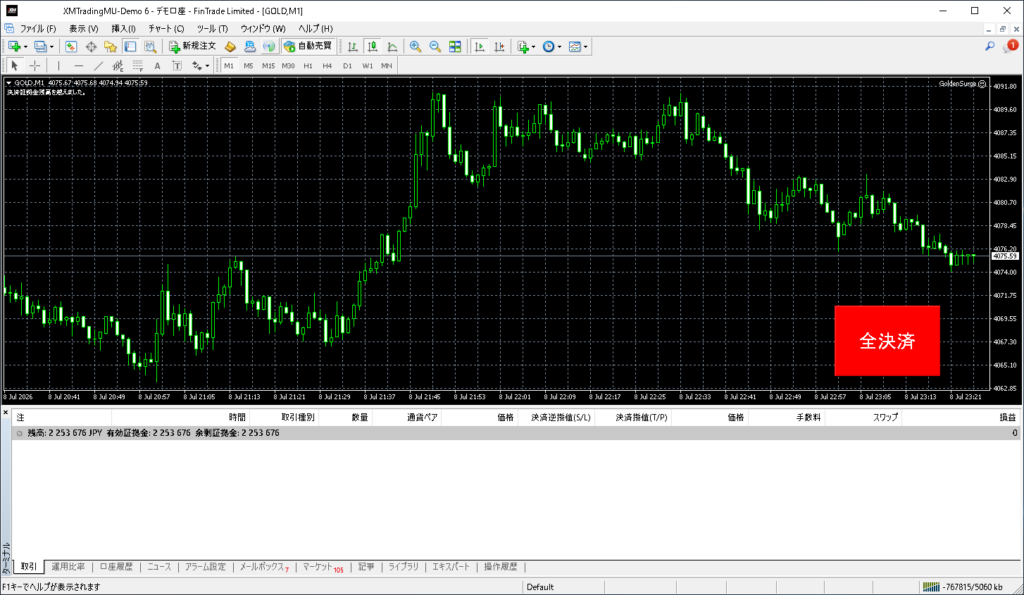
Task: Toggle 自動売買 auto trading
Action: 308,46
